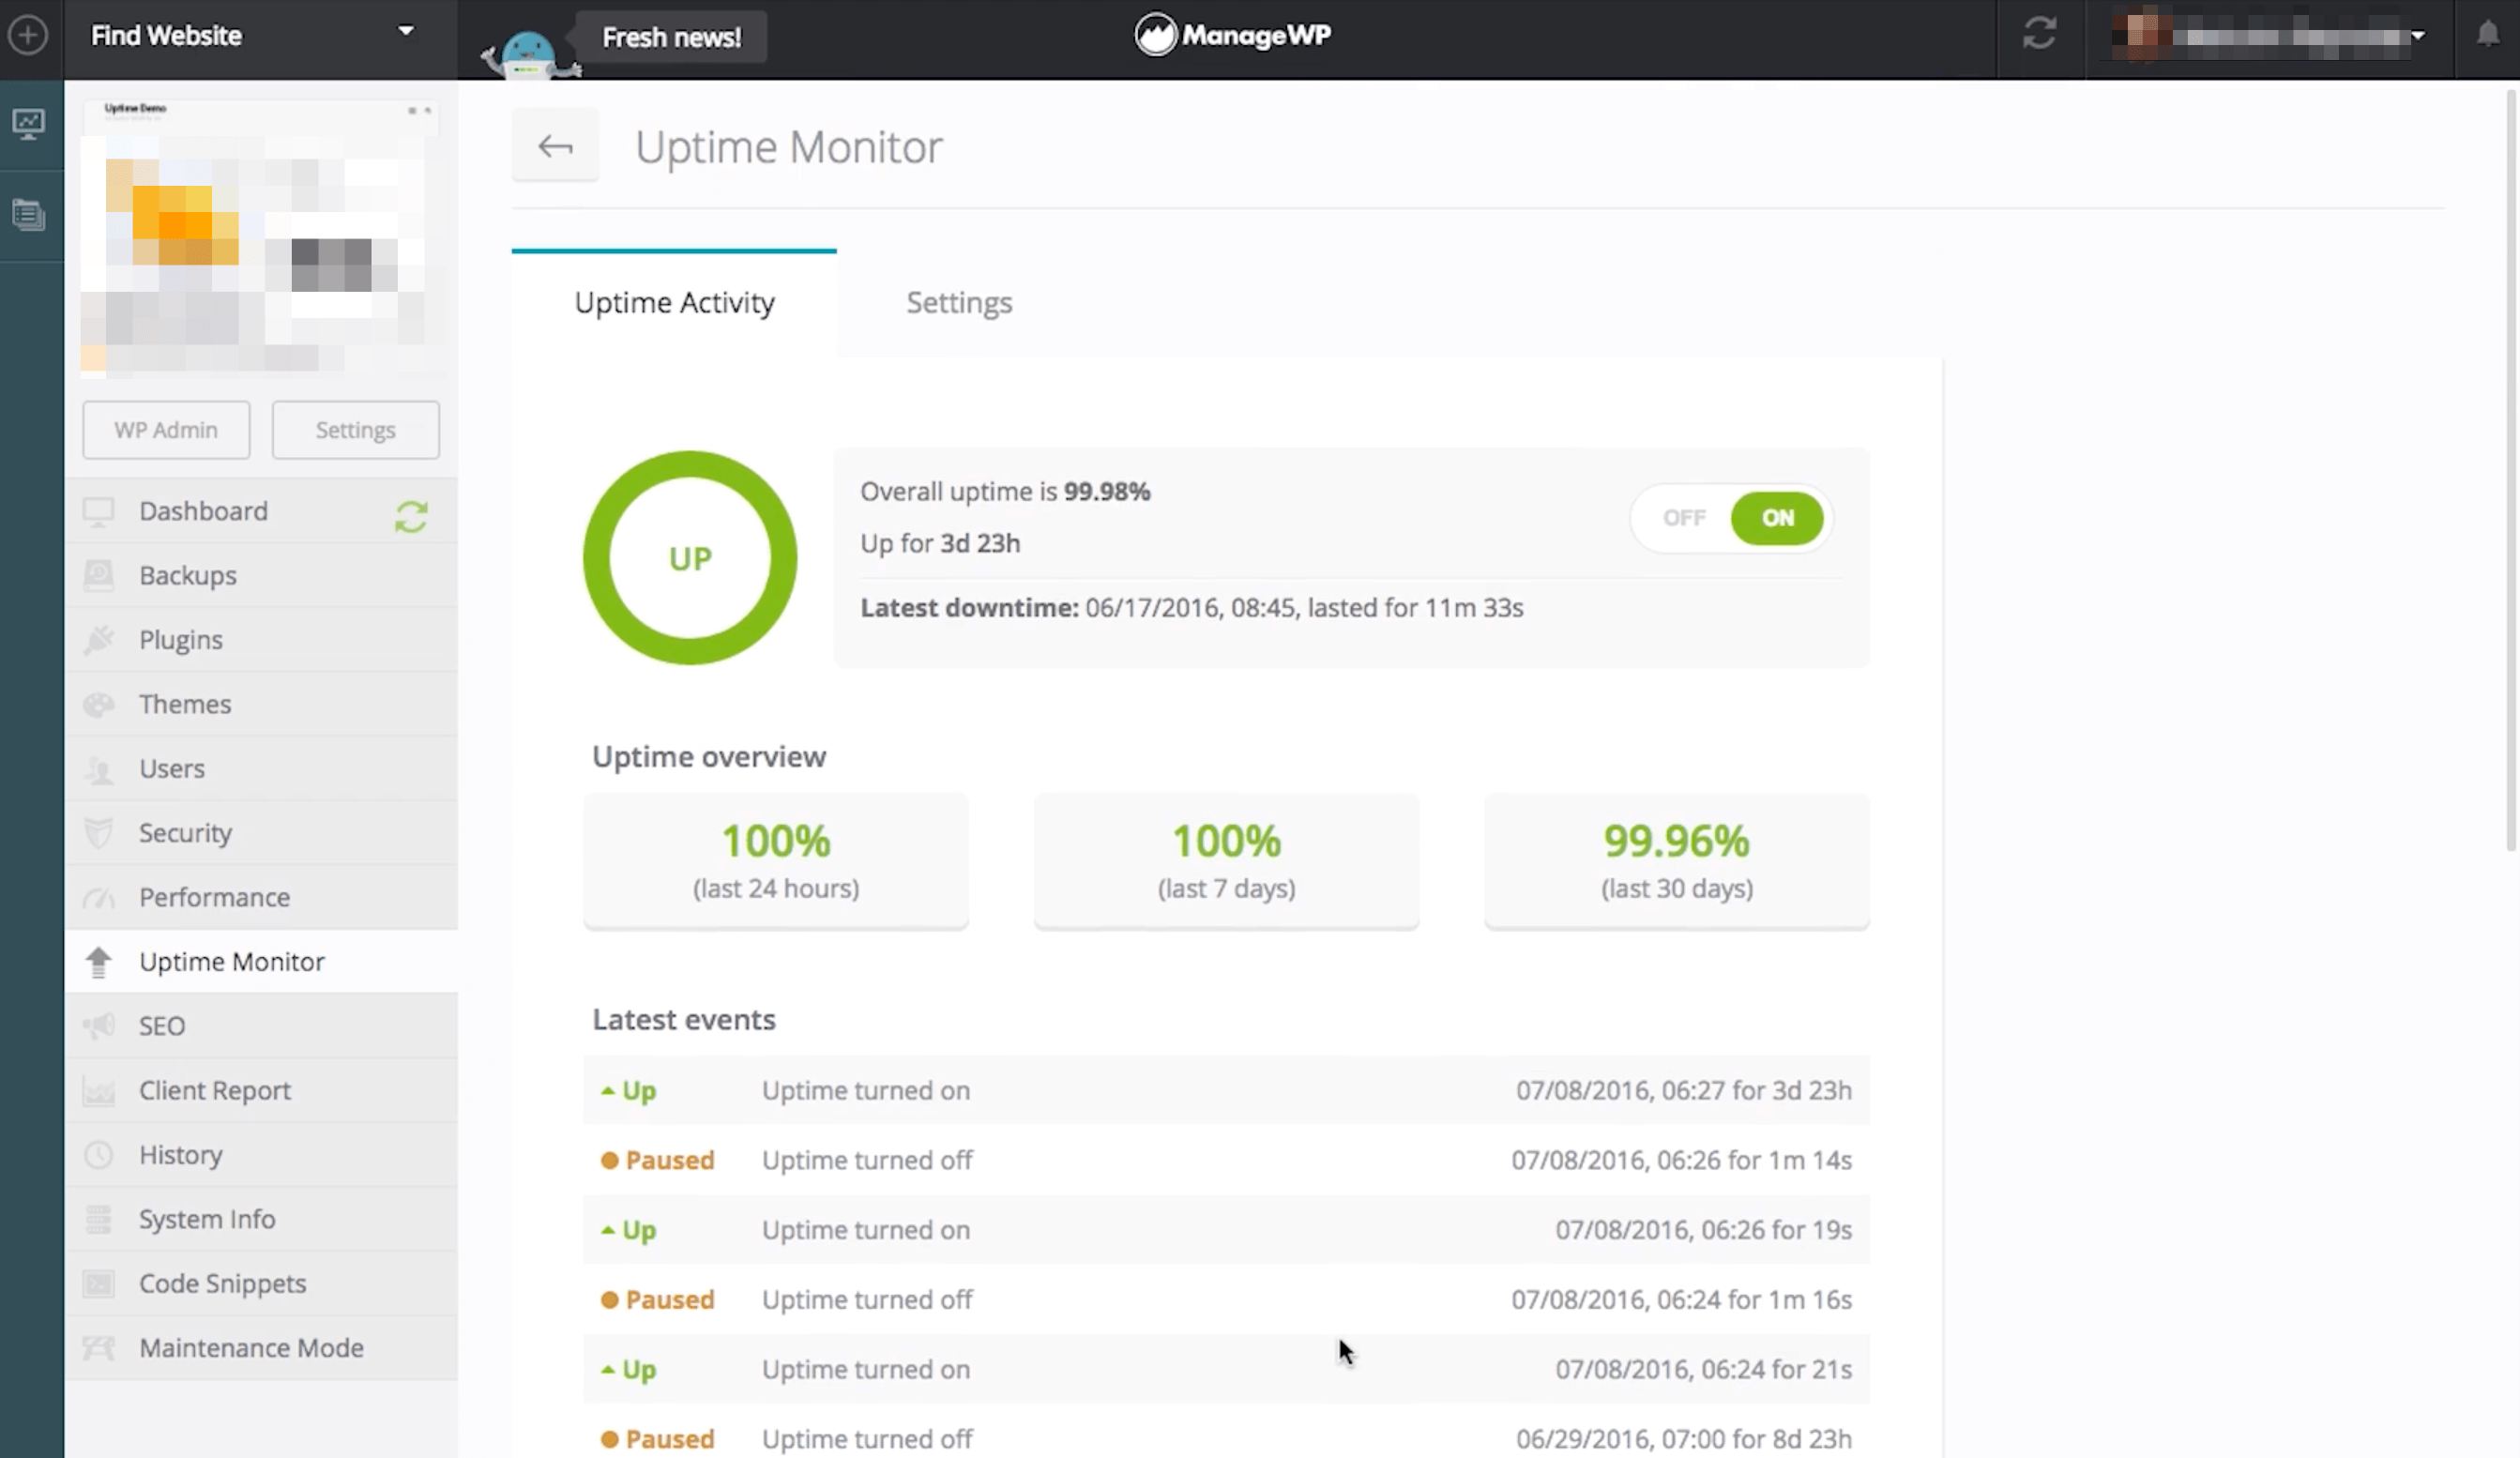The height and width of the screenshot is (1458, 2520).
Task: Open the user account dropdown arrow
Action: pos(2418,36)
